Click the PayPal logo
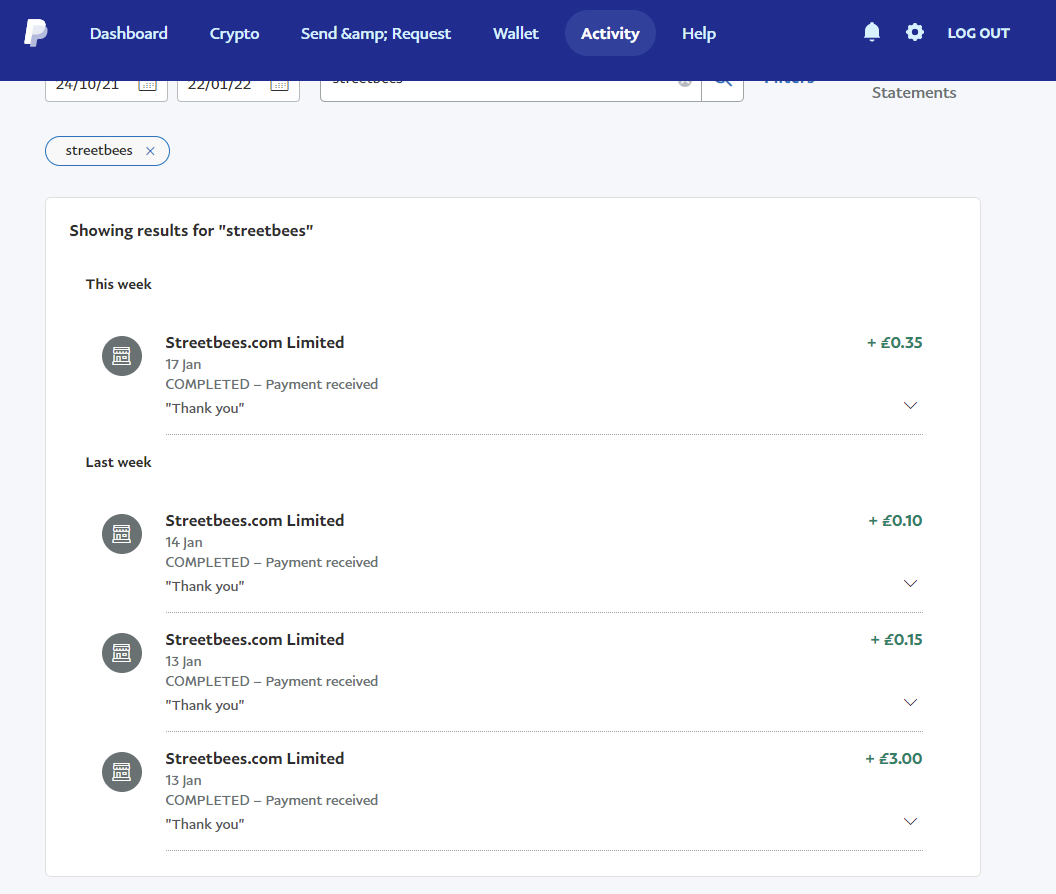This screenshot has height=894, width=1056. click(x=36, y=33)
